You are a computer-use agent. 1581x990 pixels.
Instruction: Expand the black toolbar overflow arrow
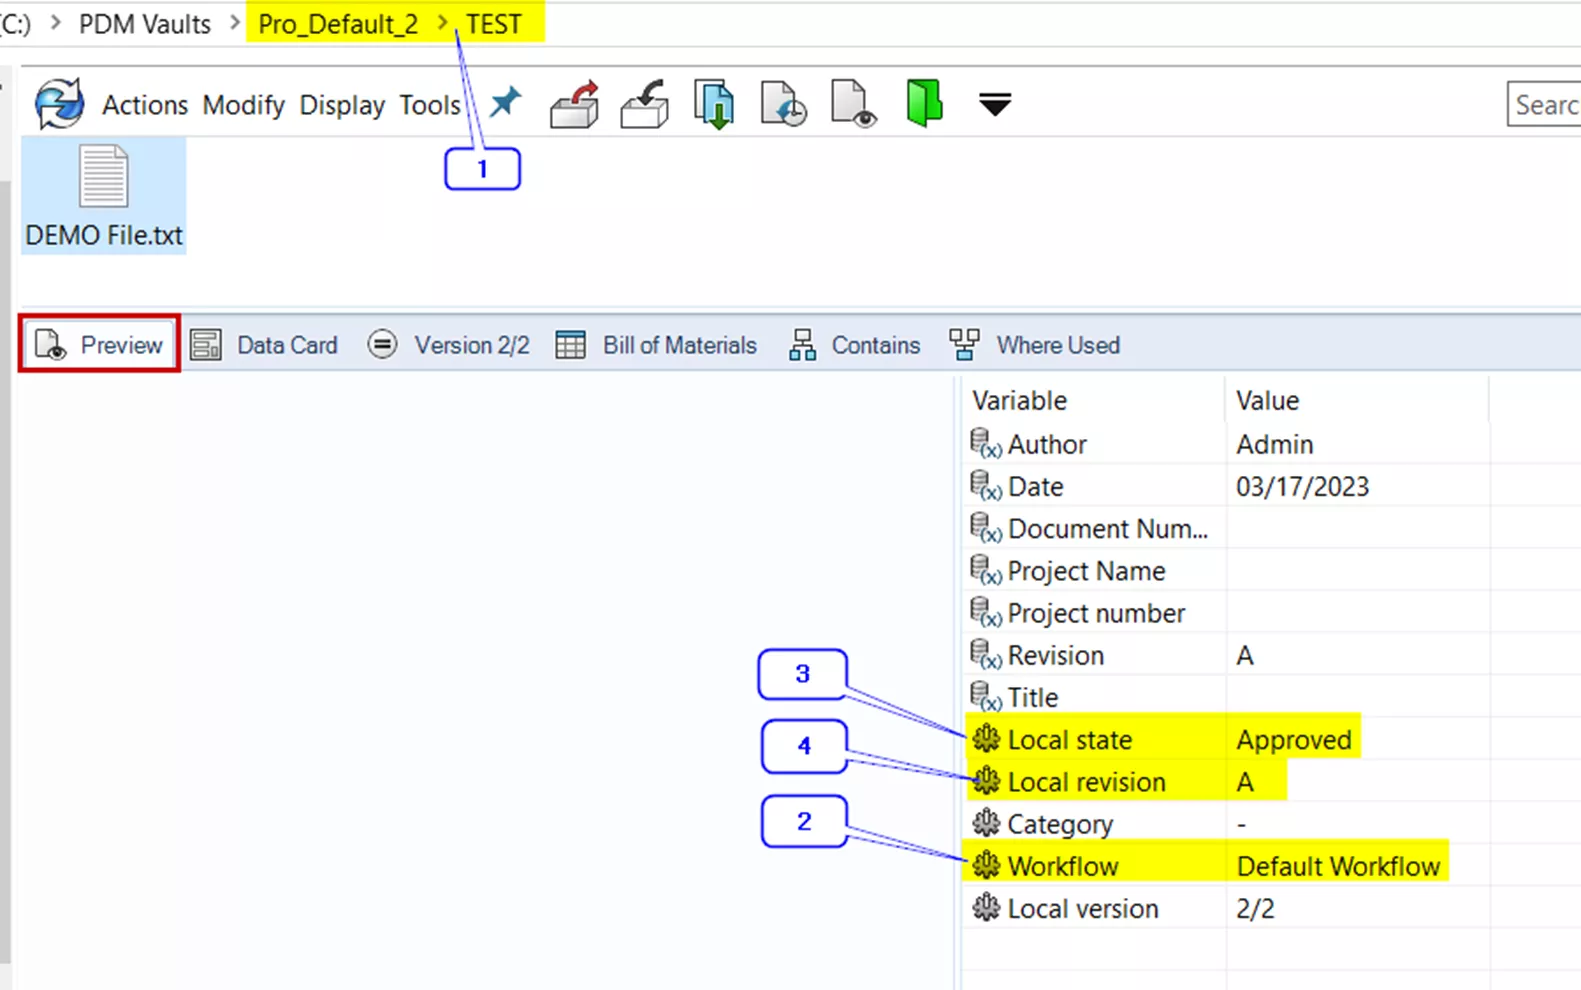click(994, 104)
